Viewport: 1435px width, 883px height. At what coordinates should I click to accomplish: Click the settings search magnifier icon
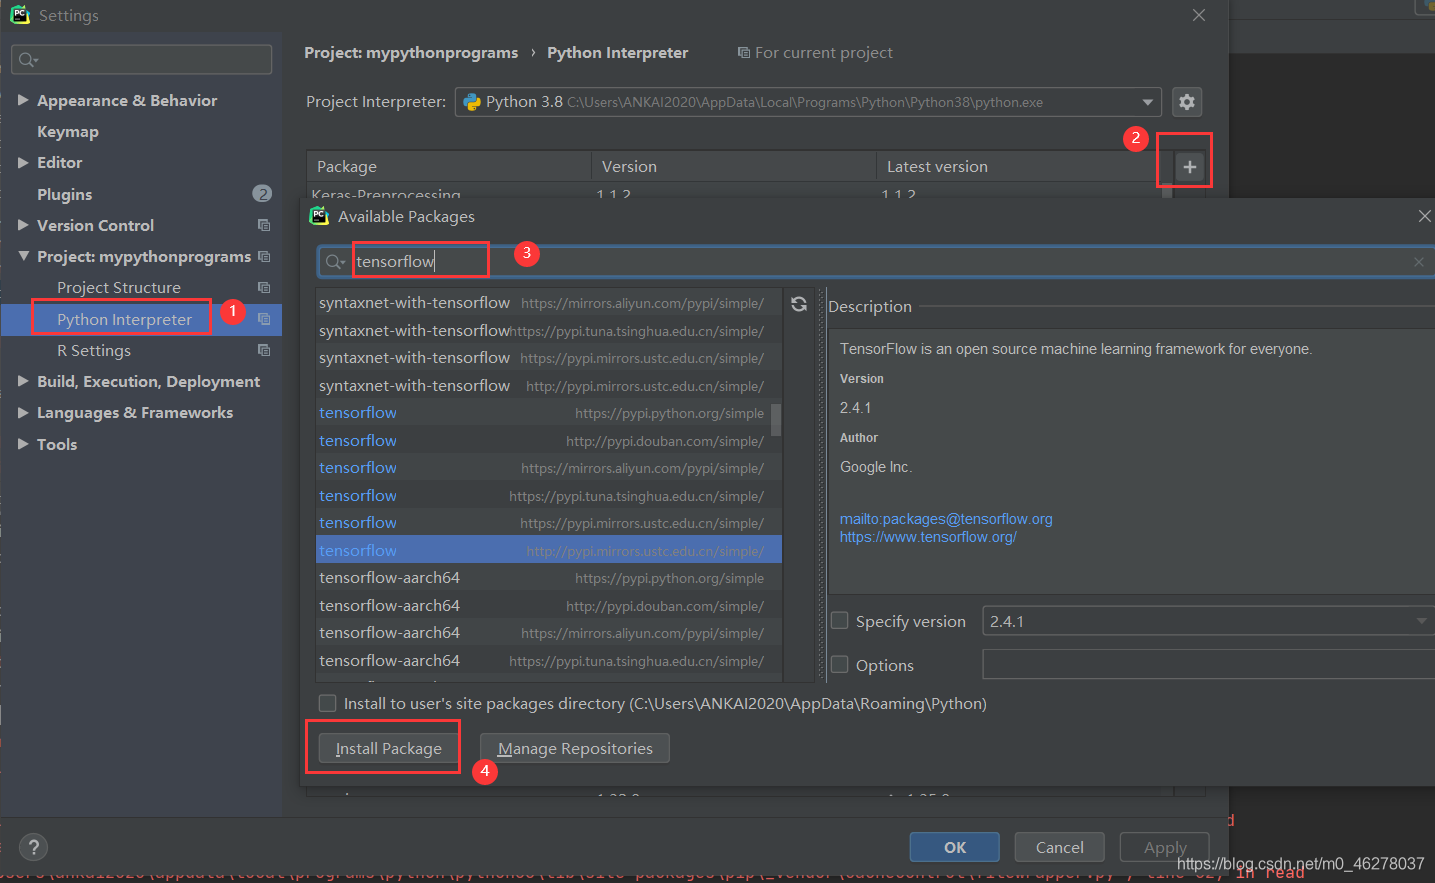coord(28,60)
